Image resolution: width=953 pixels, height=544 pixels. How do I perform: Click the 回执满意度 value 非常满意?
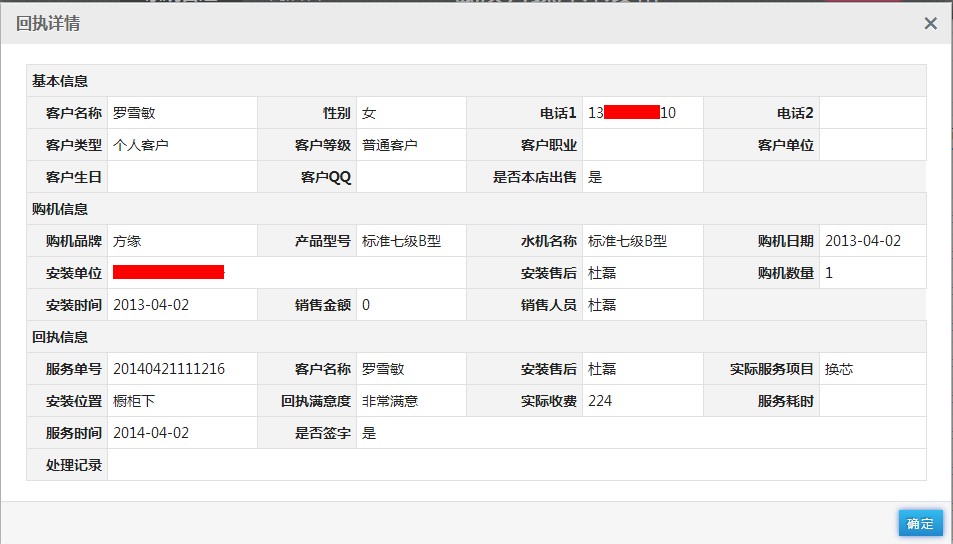click(x=390, y=401)
